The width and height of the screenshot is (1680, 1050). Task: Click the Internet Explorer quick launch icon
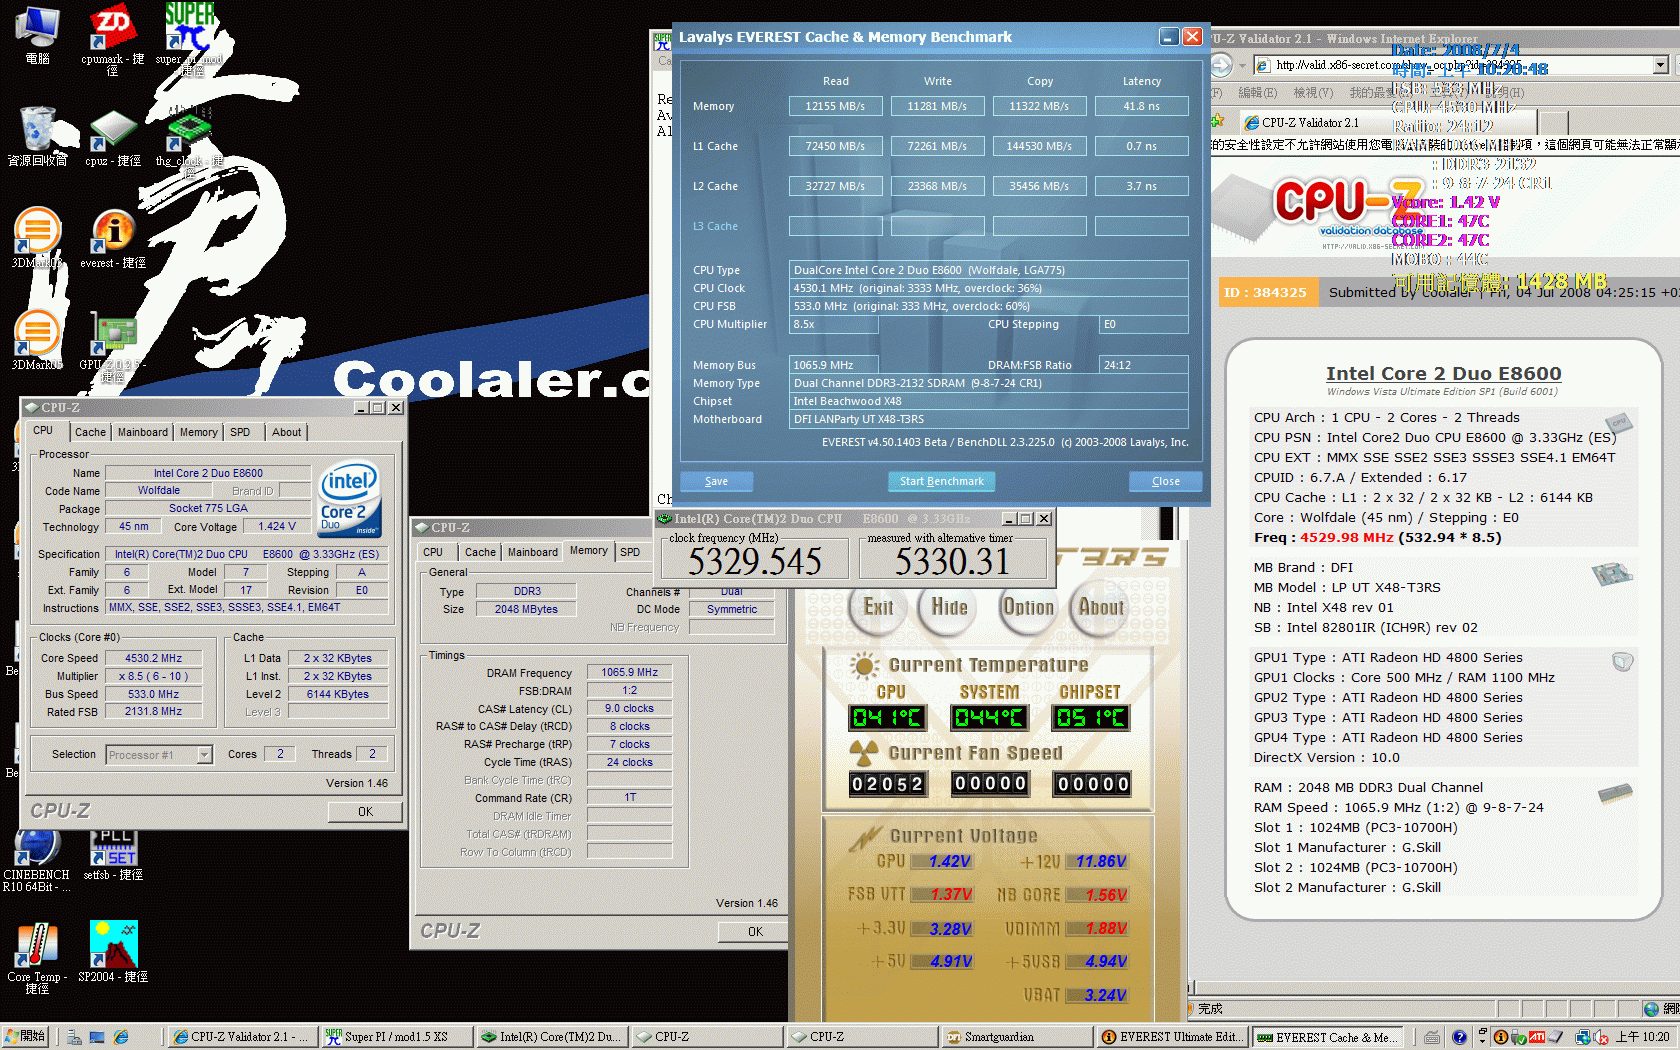pos(121,1037)
